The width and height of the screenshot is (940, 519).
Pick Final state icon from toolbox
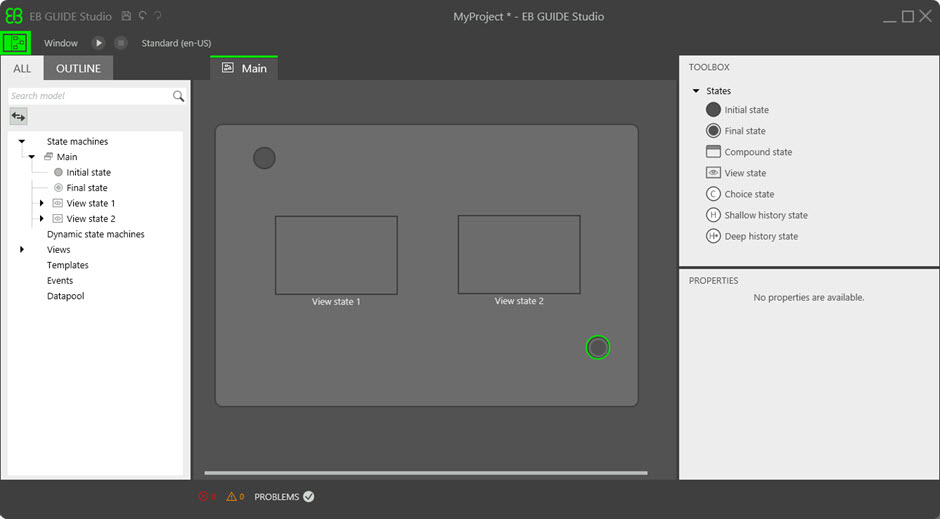(x=713, y=131)
